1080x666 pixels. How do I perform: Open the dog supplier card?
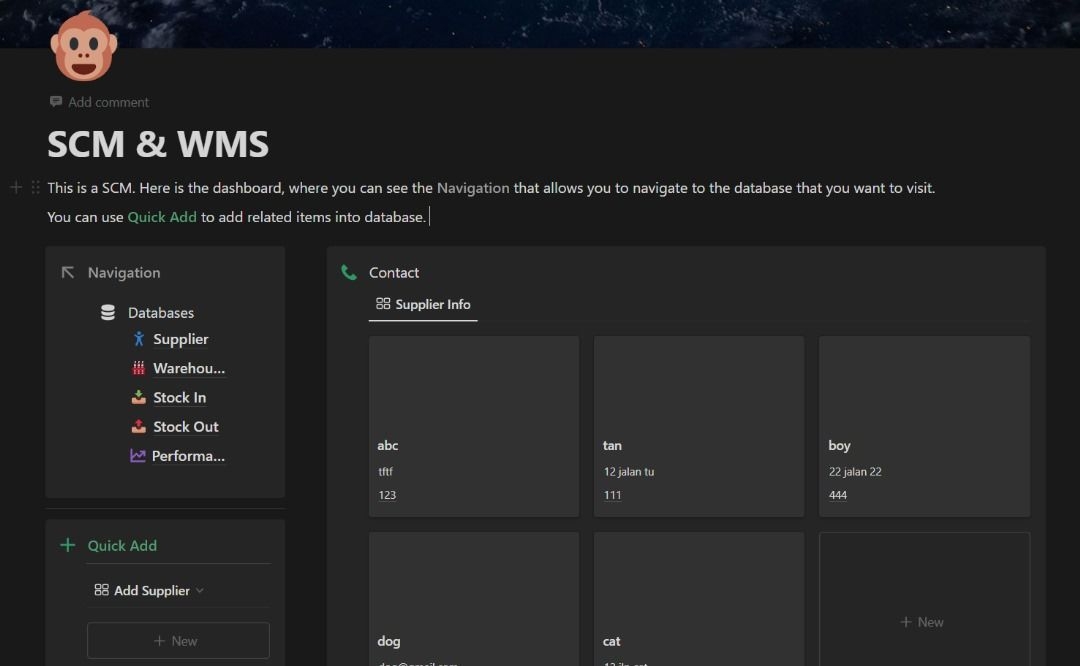click(474, 599)
